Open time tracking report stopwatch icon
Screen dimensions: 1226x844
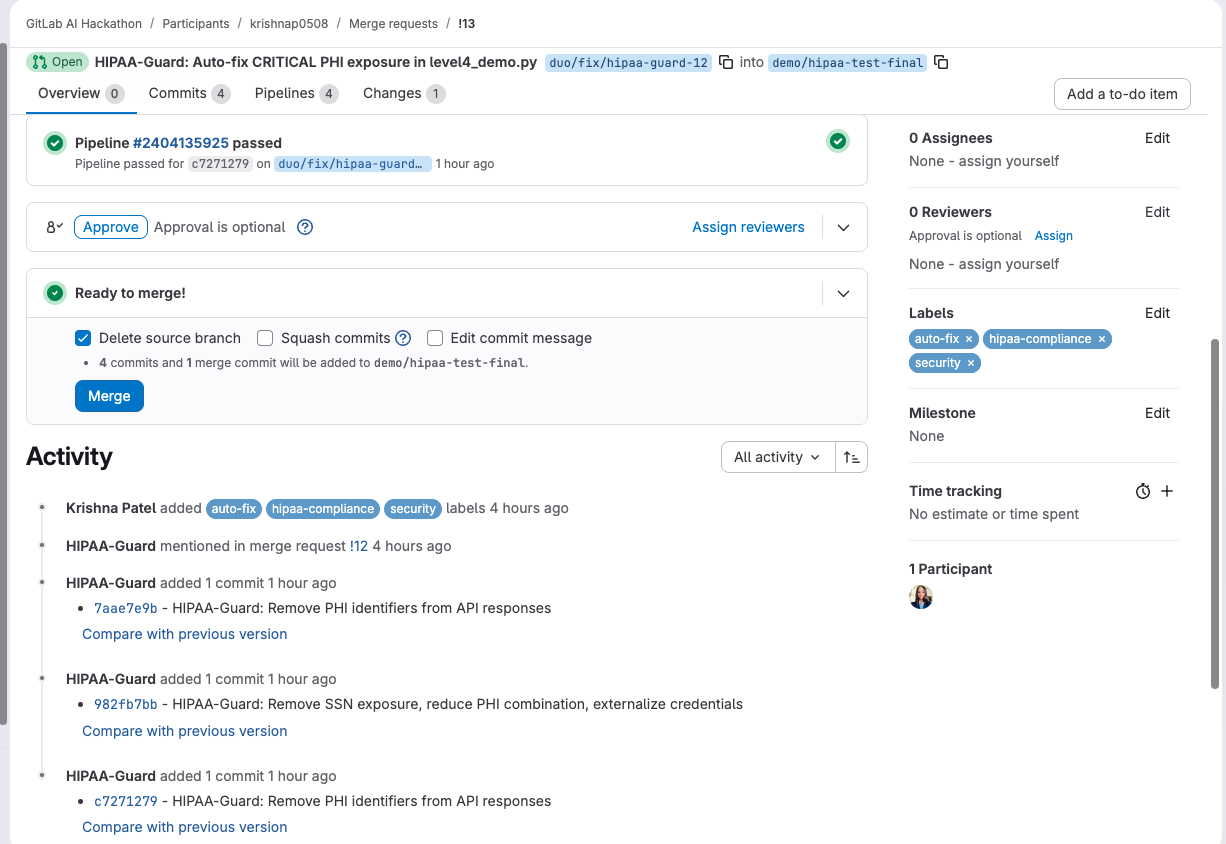pos(1143,491)
